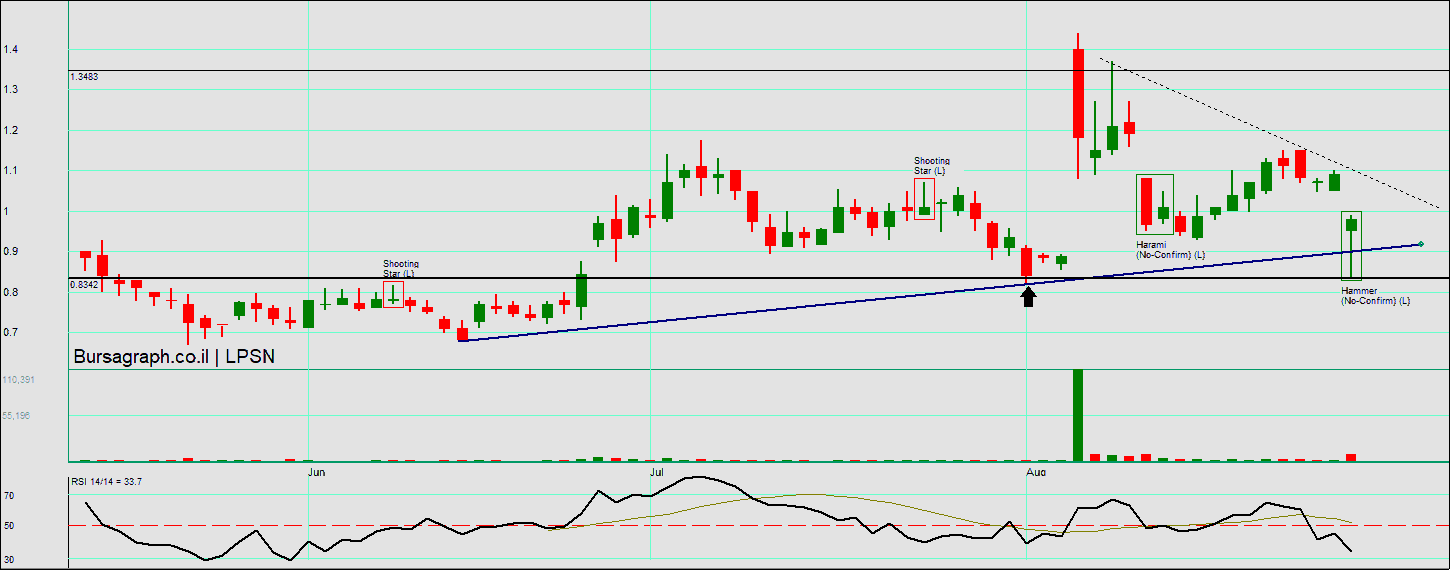Click the RSI 14/14 indicator label
The height and width of the screenshot is (570, 1450).
106,482
